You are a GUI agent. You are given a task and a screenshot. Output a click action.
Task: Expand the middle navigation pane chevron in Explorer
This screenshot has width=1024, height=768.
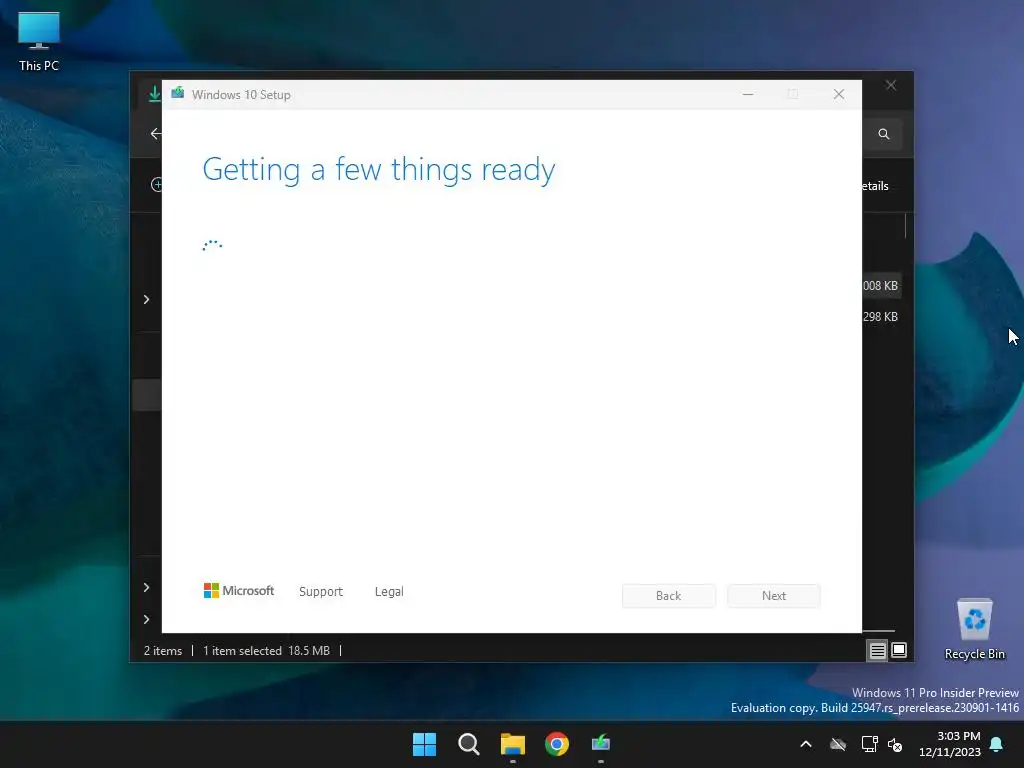click(146, 299)
